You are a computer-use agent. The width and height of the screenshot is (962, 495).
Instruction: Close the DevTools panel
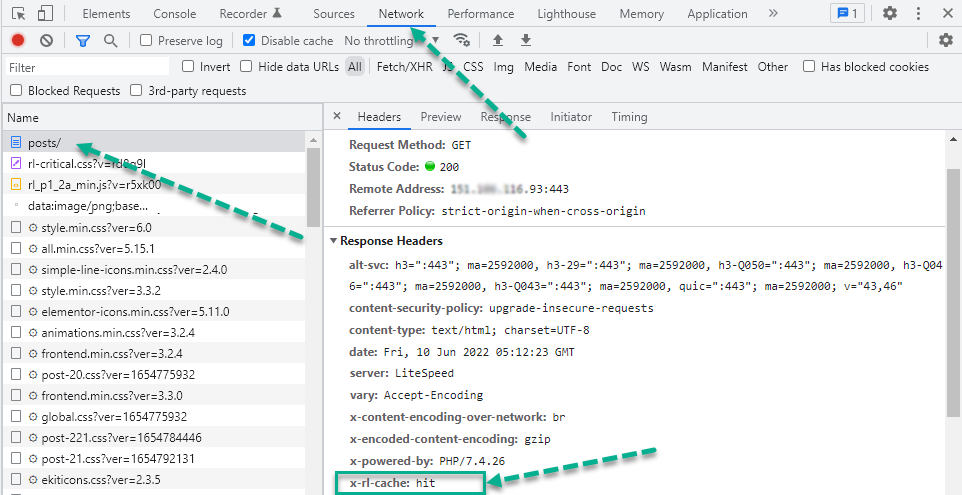(947, 13)
